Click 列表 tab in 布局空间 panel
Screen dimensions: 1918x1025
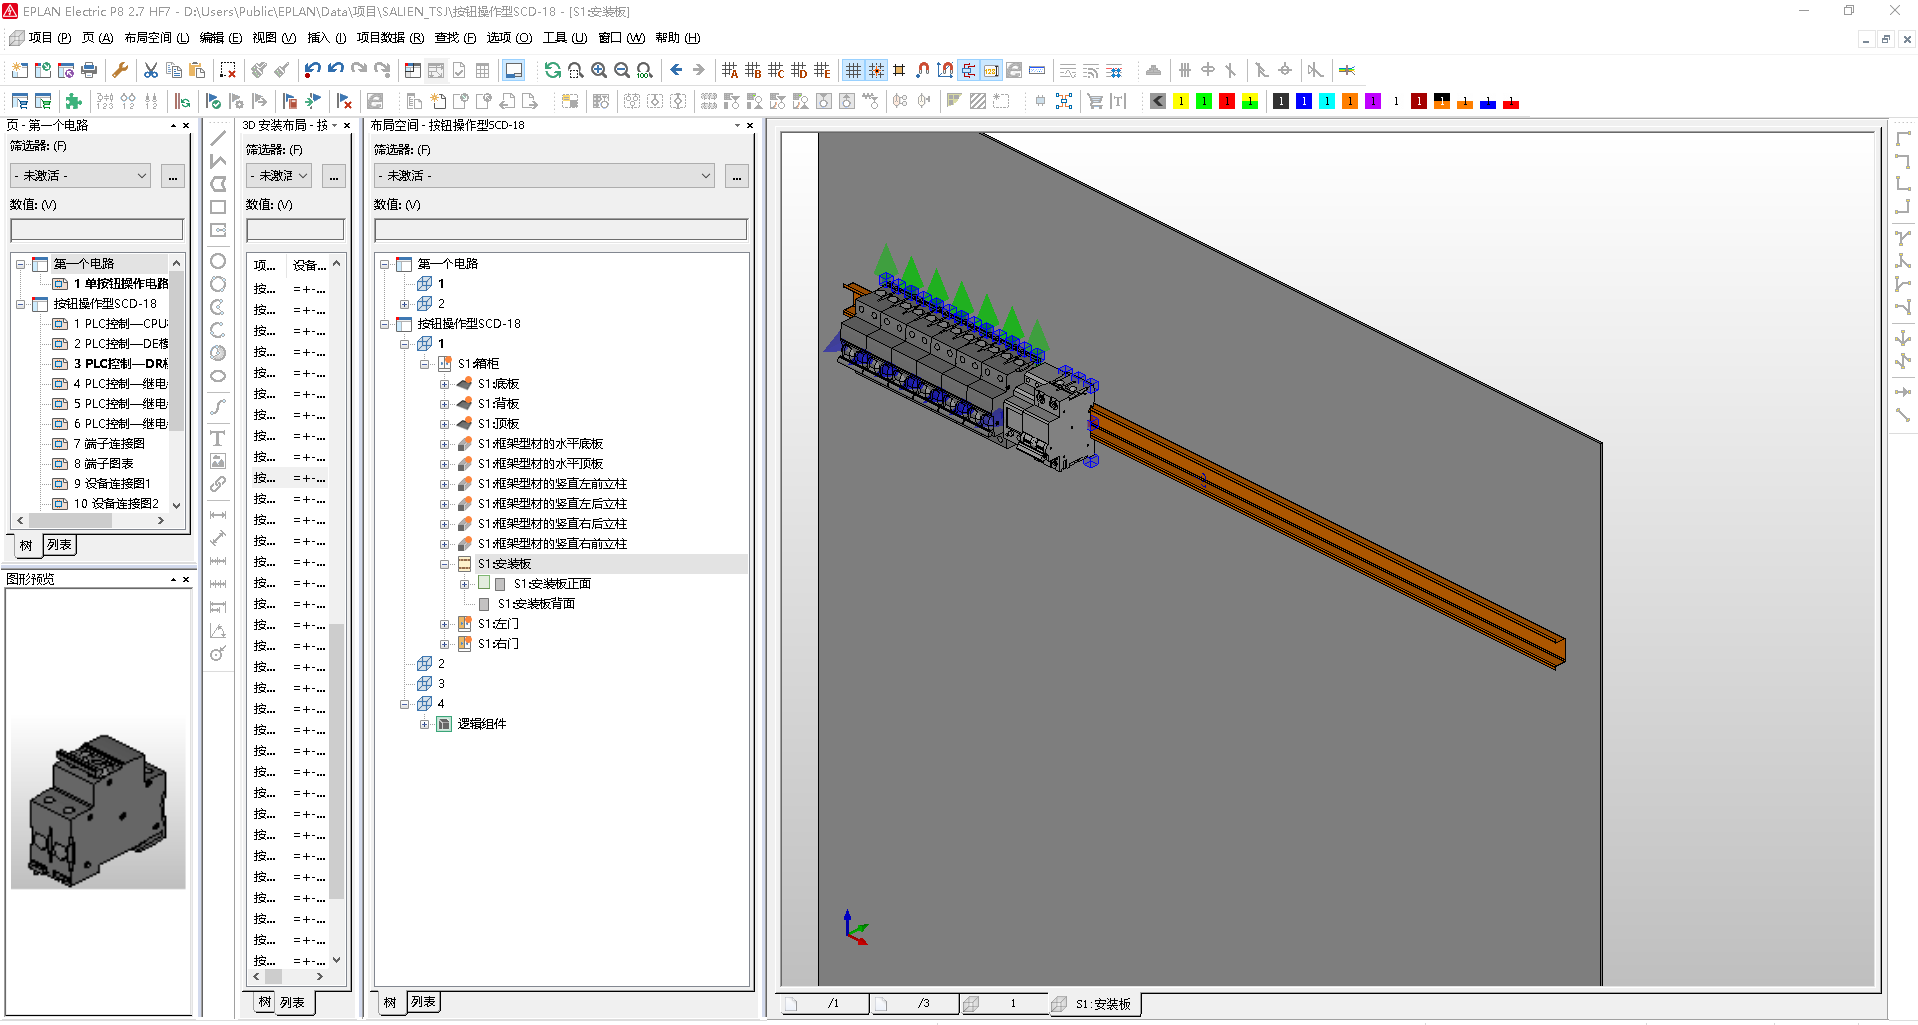click(x=423, y=1002)
